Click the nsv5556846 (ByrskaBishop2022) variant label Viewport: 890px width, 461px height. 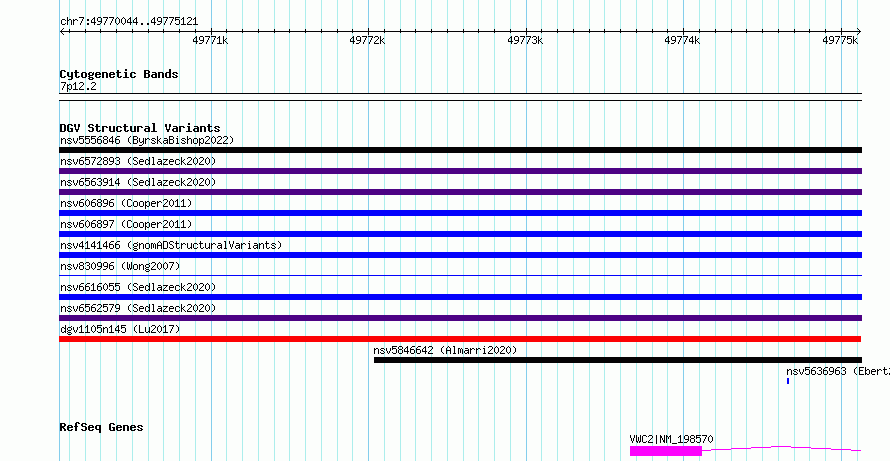(x=147, y=140)
